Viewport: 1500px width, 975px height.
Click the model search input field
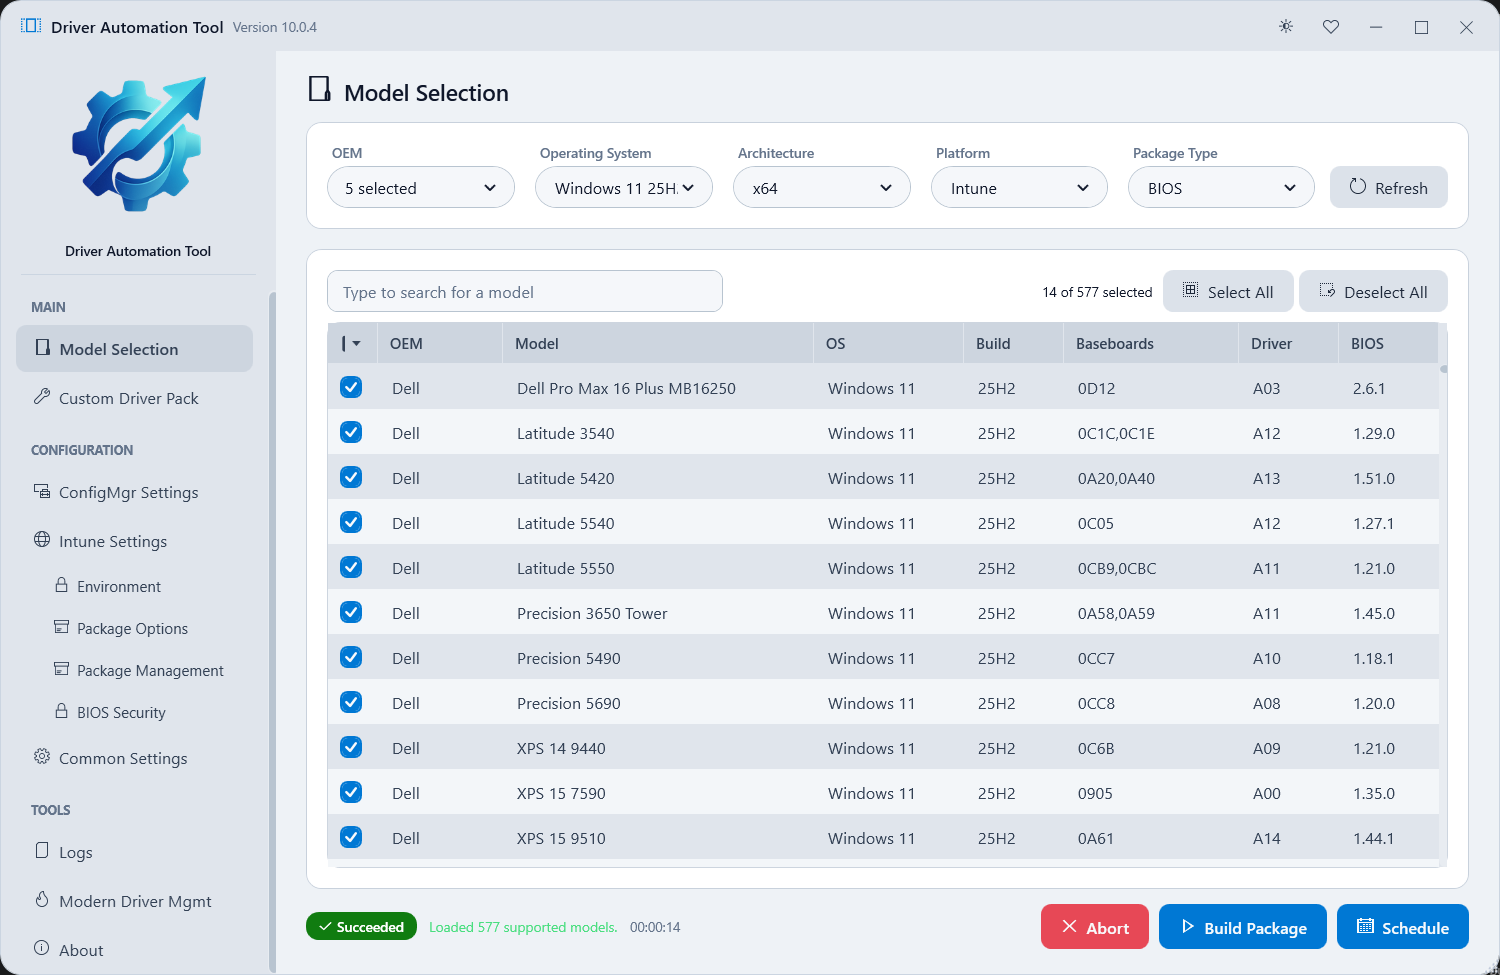pos(525,291)
